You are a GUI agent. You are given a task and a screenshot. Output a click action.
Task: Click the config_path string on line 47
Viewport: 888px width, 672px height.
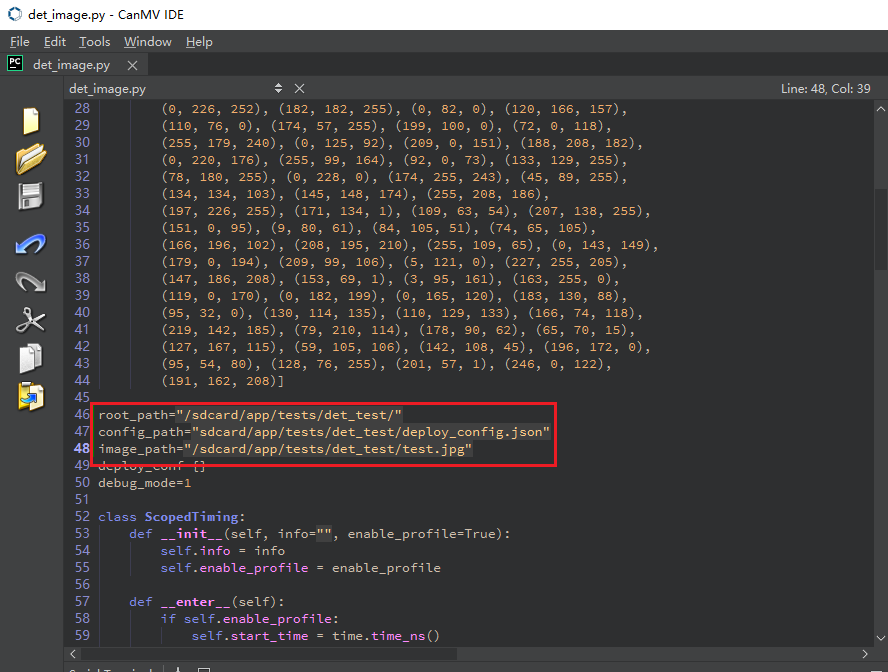[371, 432]
